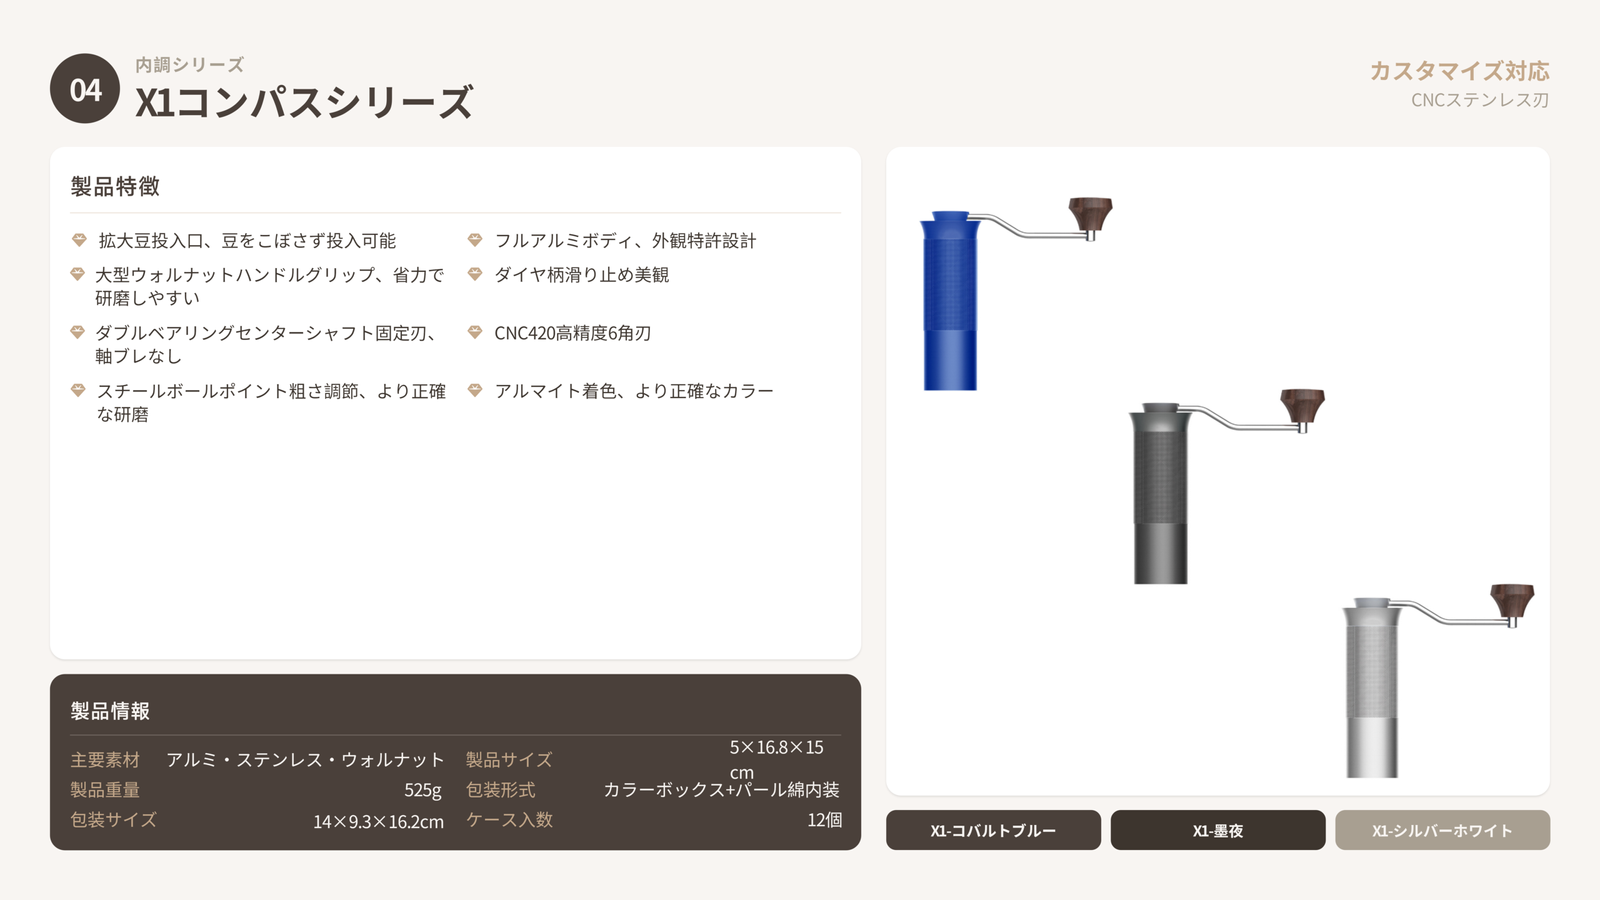The image size is (1600, 900).
Task: Click diamond bullet beside 大型ウォルナットハンドル feature
Action: coord(78,274)
